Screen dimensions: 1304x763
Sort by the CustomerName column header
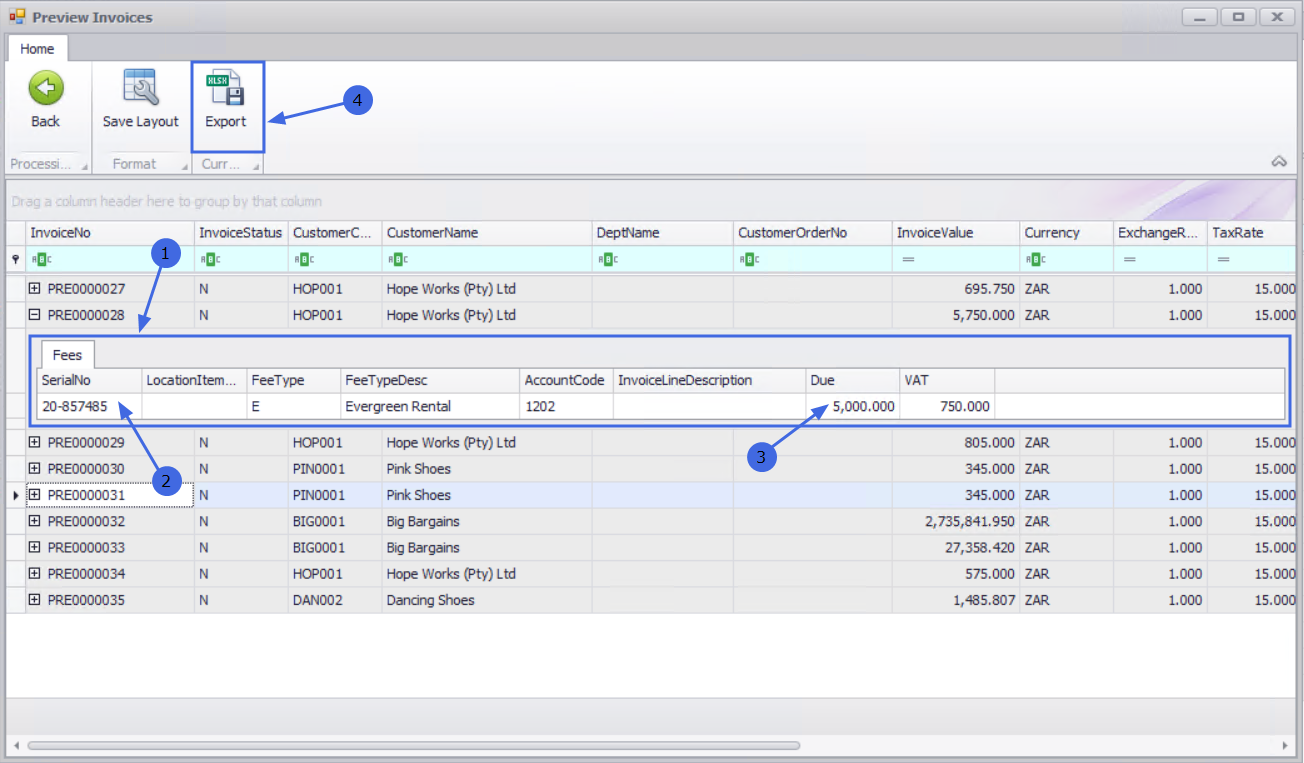click(x=487, y=233)
